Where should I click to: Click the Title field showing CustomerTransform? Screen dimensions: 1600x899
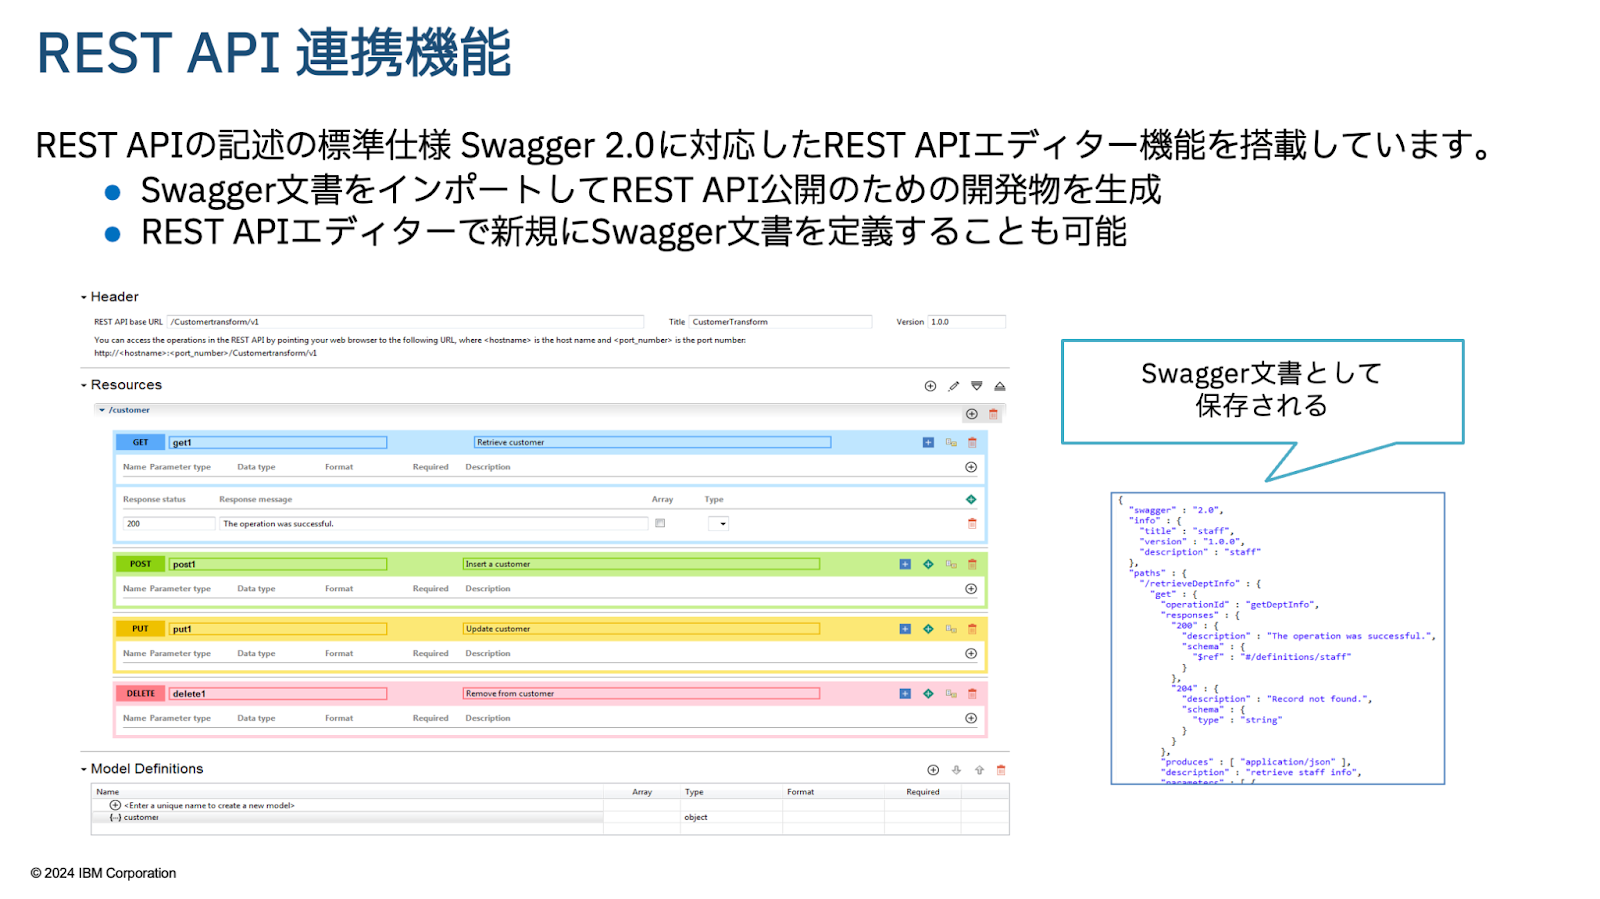780,322
